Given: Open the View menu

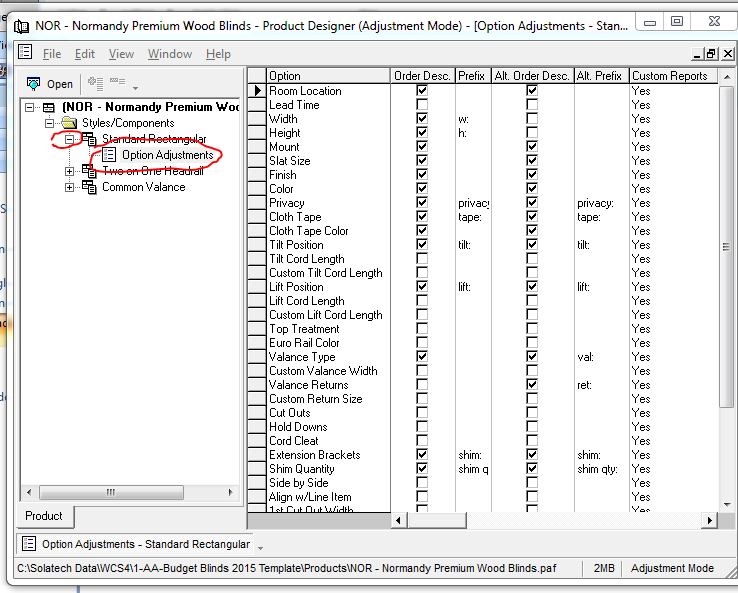Looking at the screenshot, I should pos(121,54).
